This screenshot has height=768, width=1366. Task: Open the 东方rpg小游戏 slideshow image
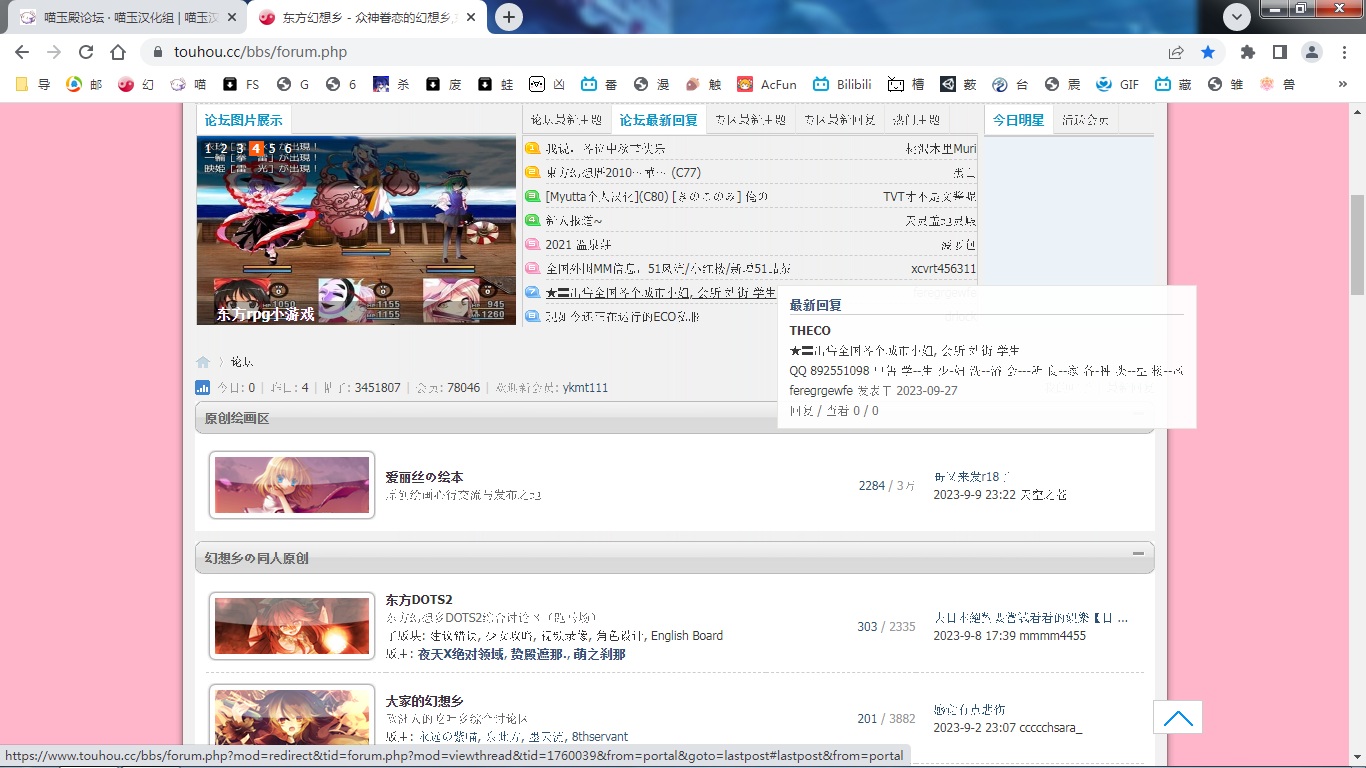click(356, 230)
